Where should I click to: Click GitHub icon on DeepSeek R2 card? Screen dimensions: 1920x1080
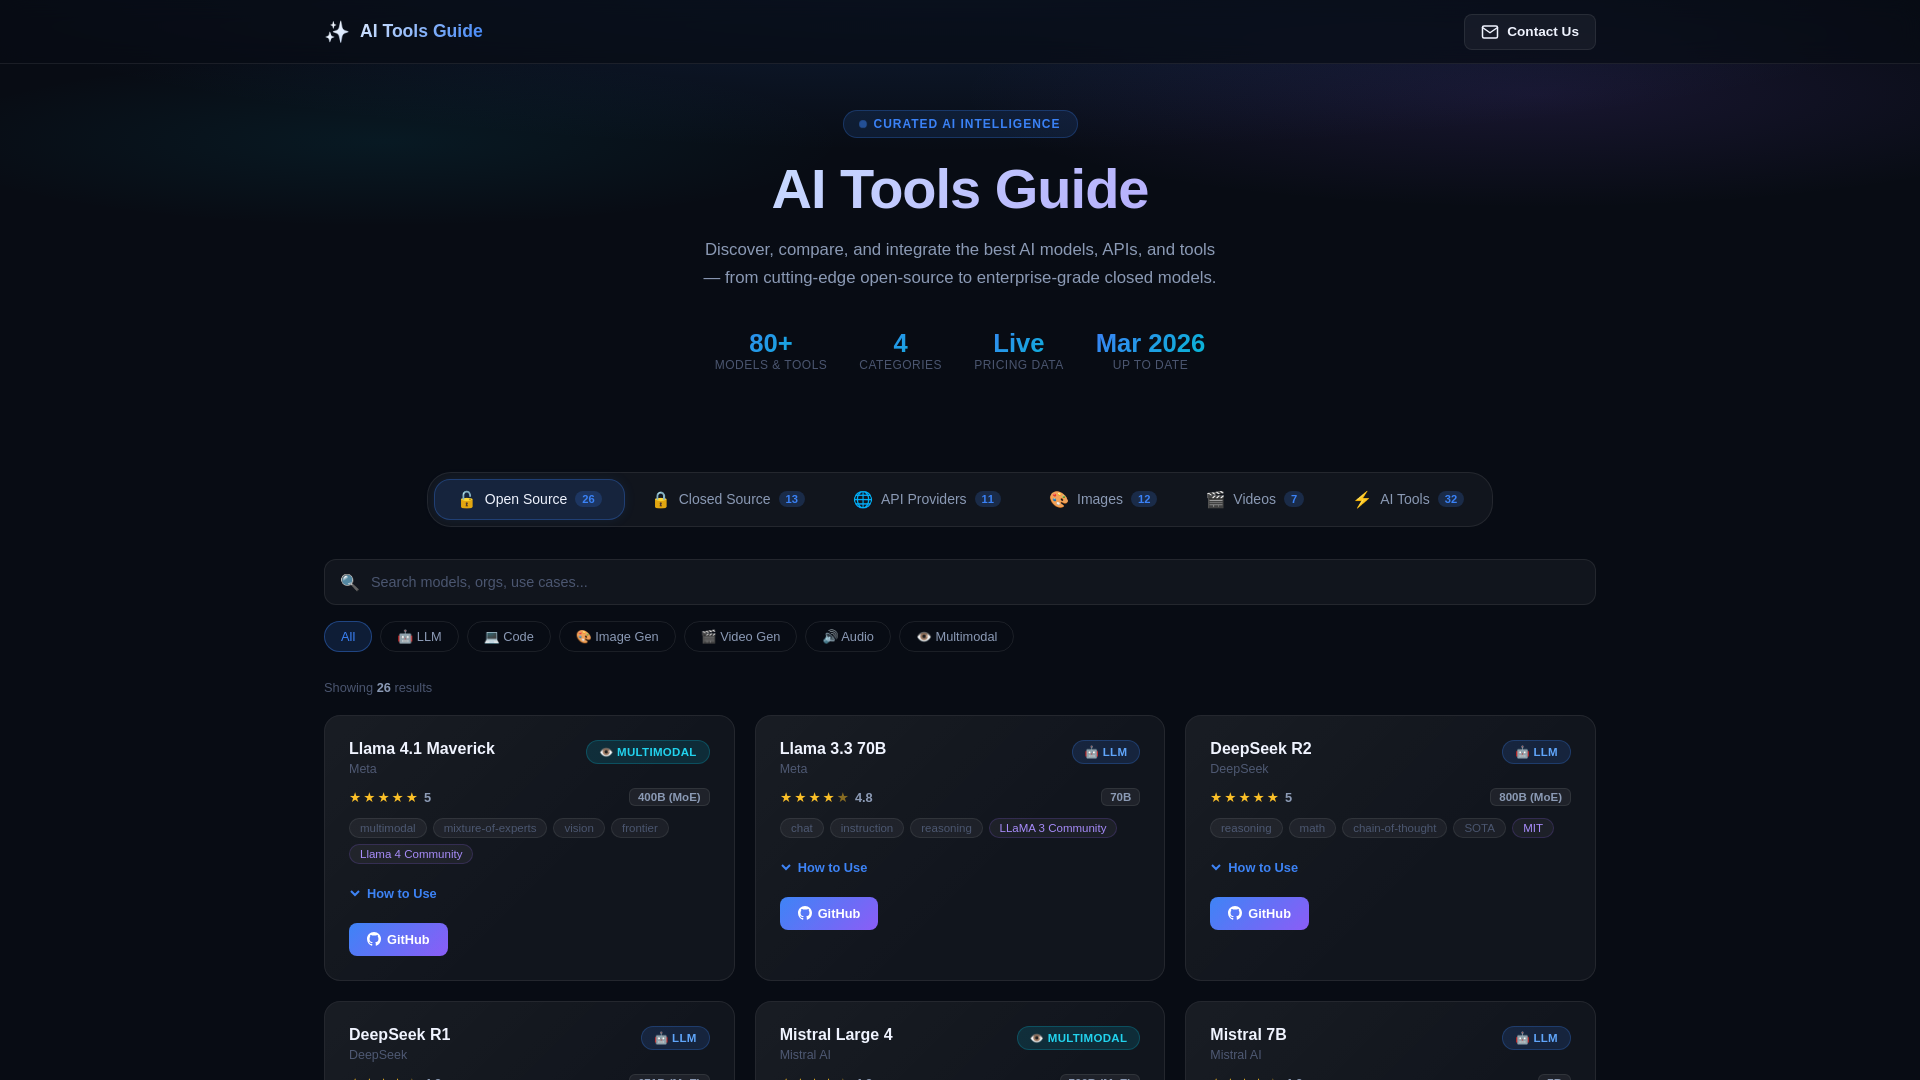[1235, 913]
